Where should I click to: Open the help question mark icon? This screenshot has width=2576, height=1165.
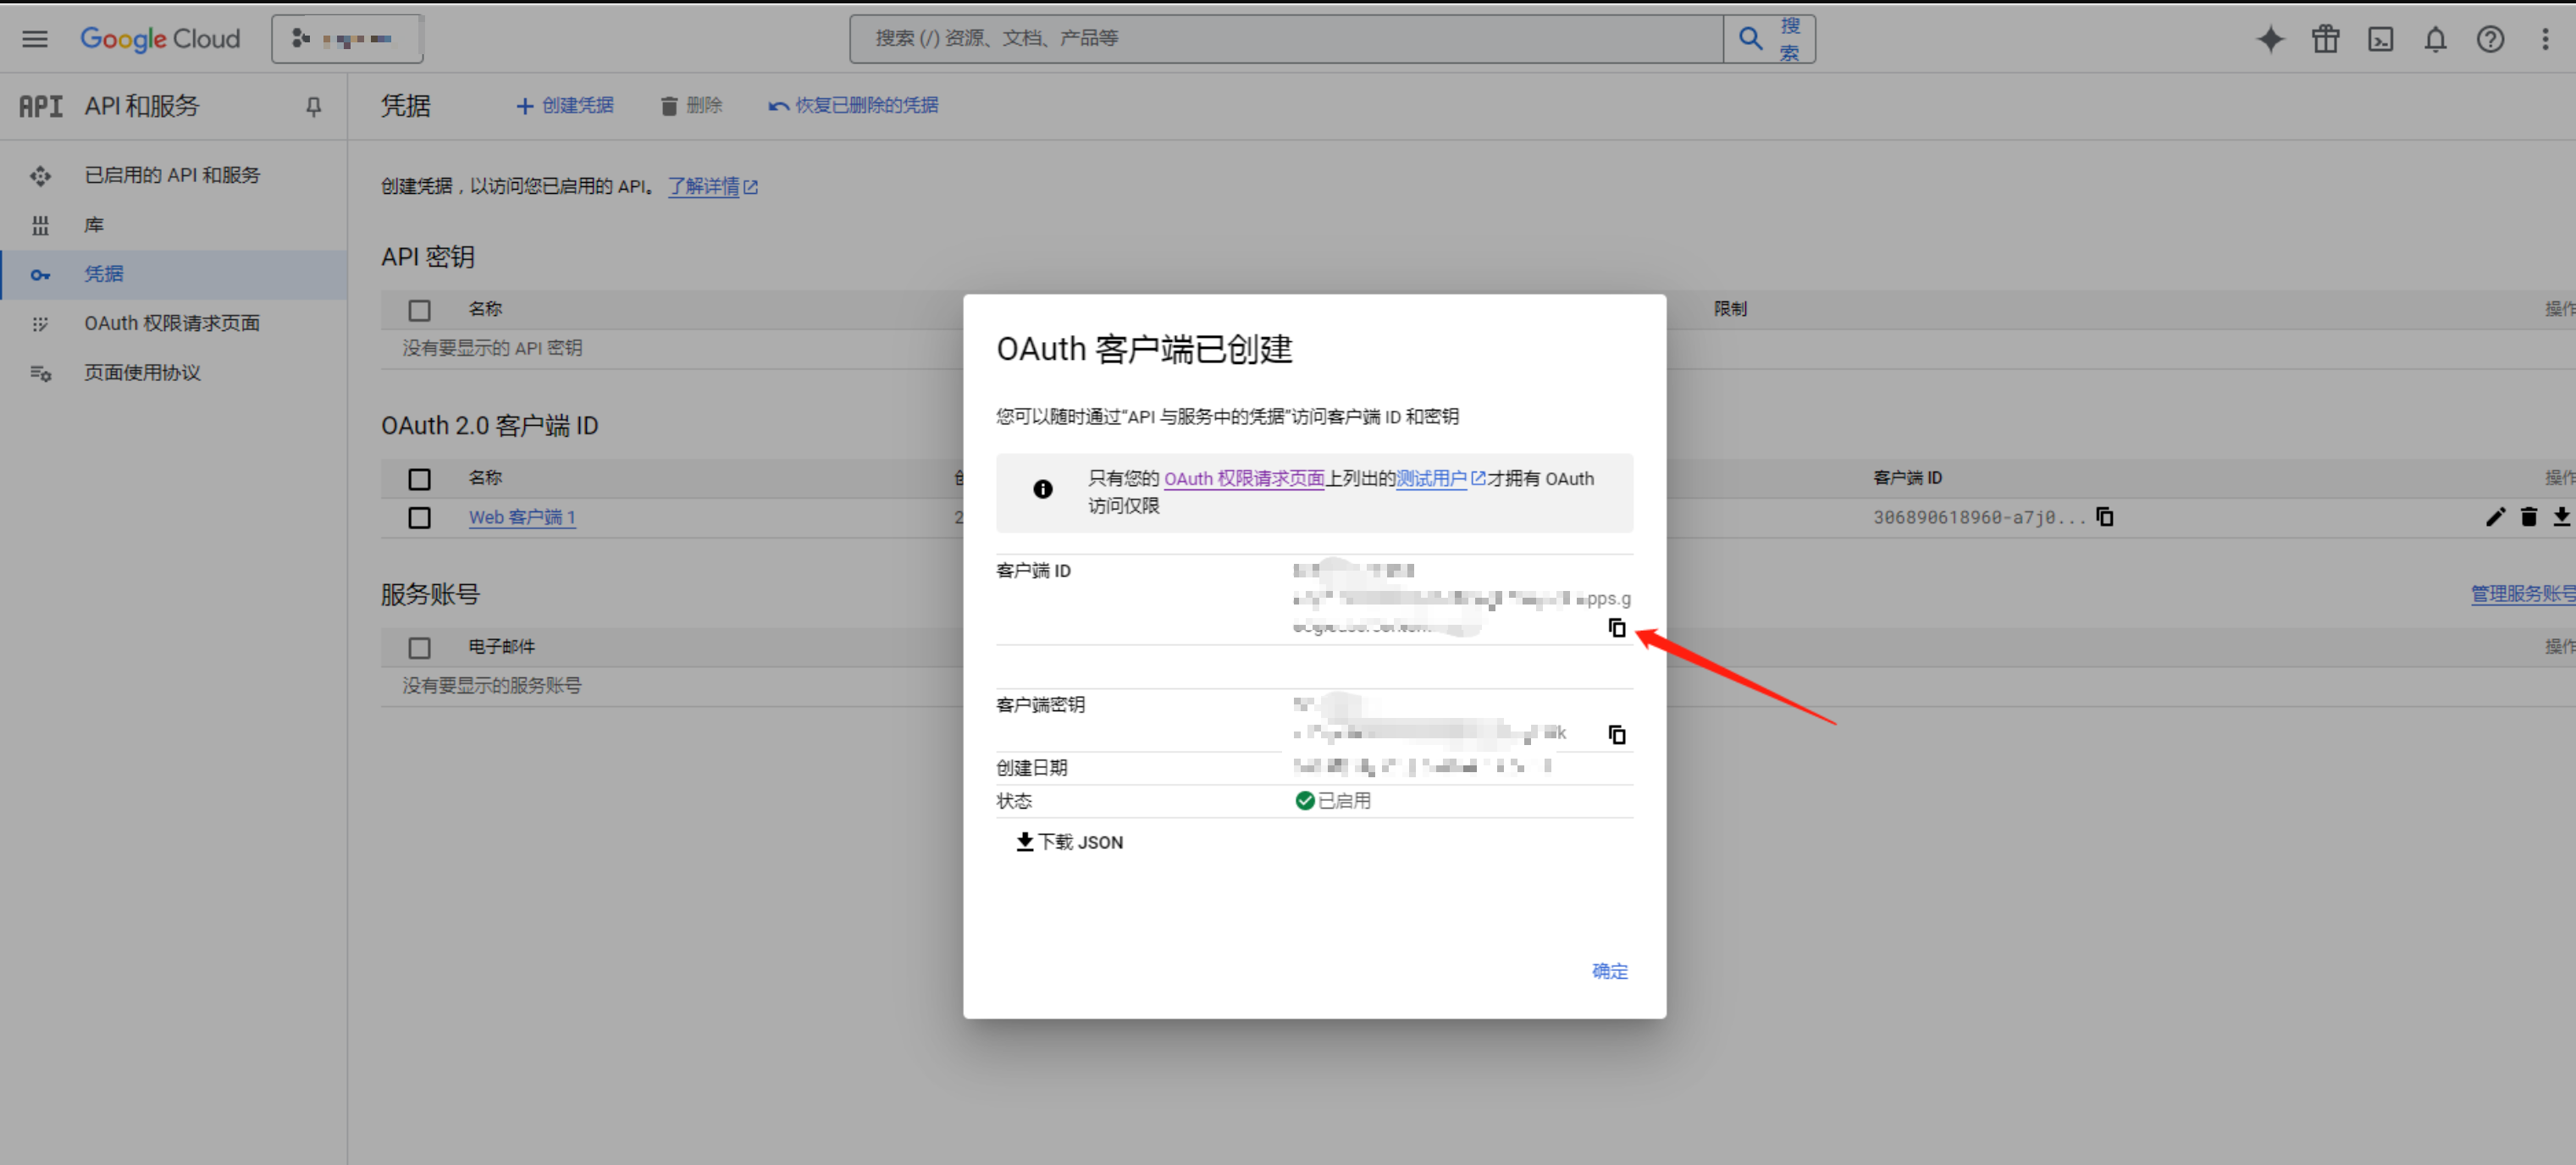tap(2490, 39)
